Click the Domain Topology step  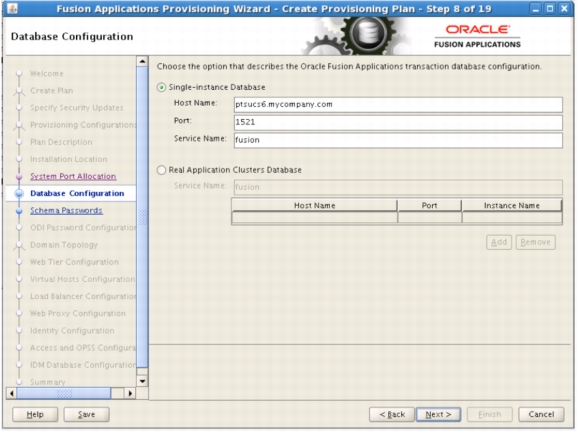[x=64, y=245]
